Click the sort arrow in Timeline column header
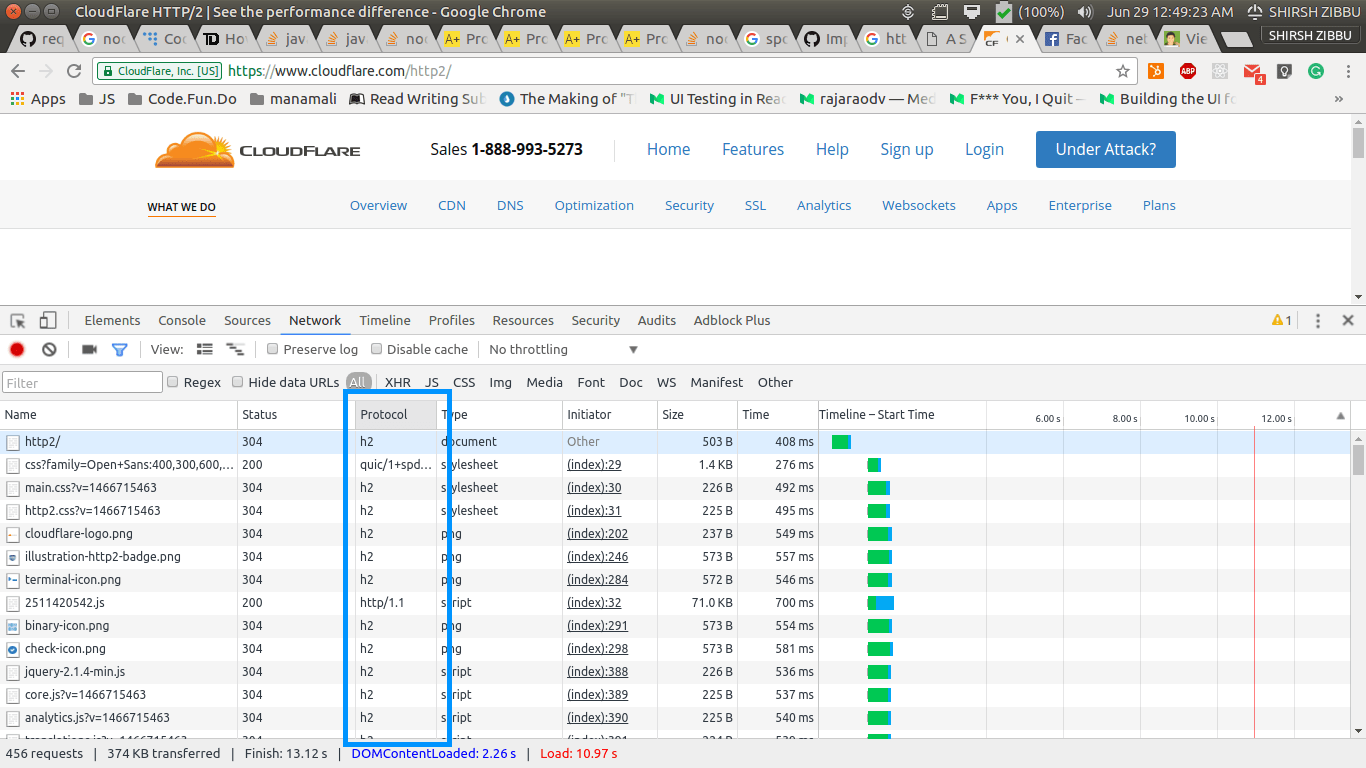The image size is (1366, 768). 1341,416
